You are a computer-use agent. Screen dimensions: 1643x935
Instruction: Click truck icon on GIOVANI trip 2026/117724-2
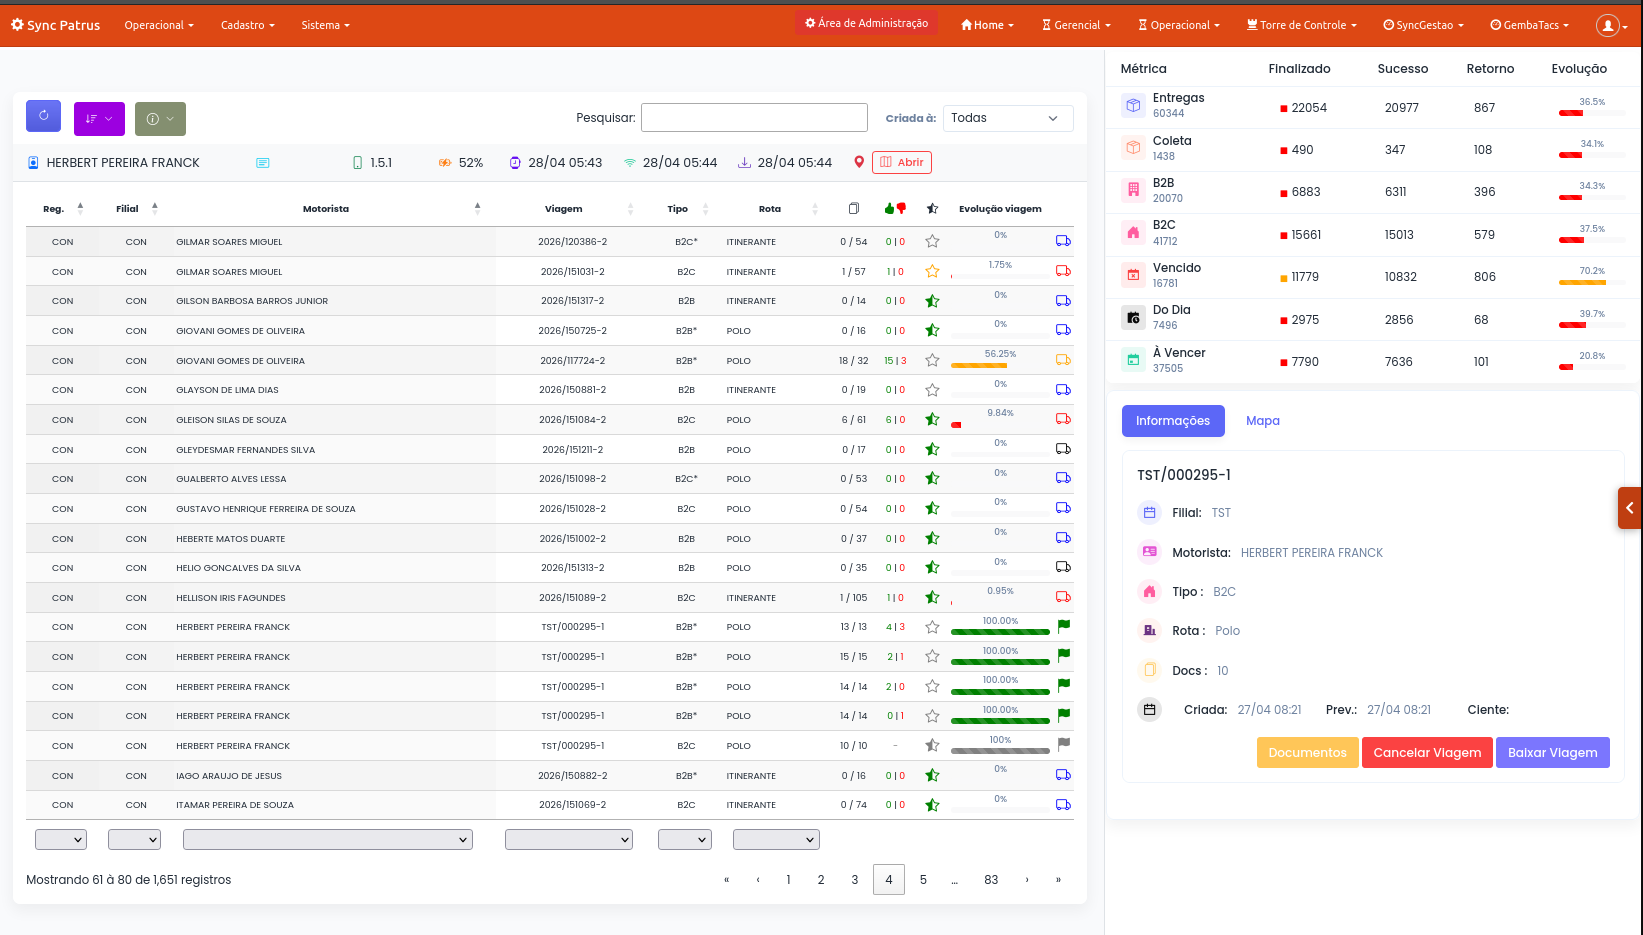pos(1063,360)
